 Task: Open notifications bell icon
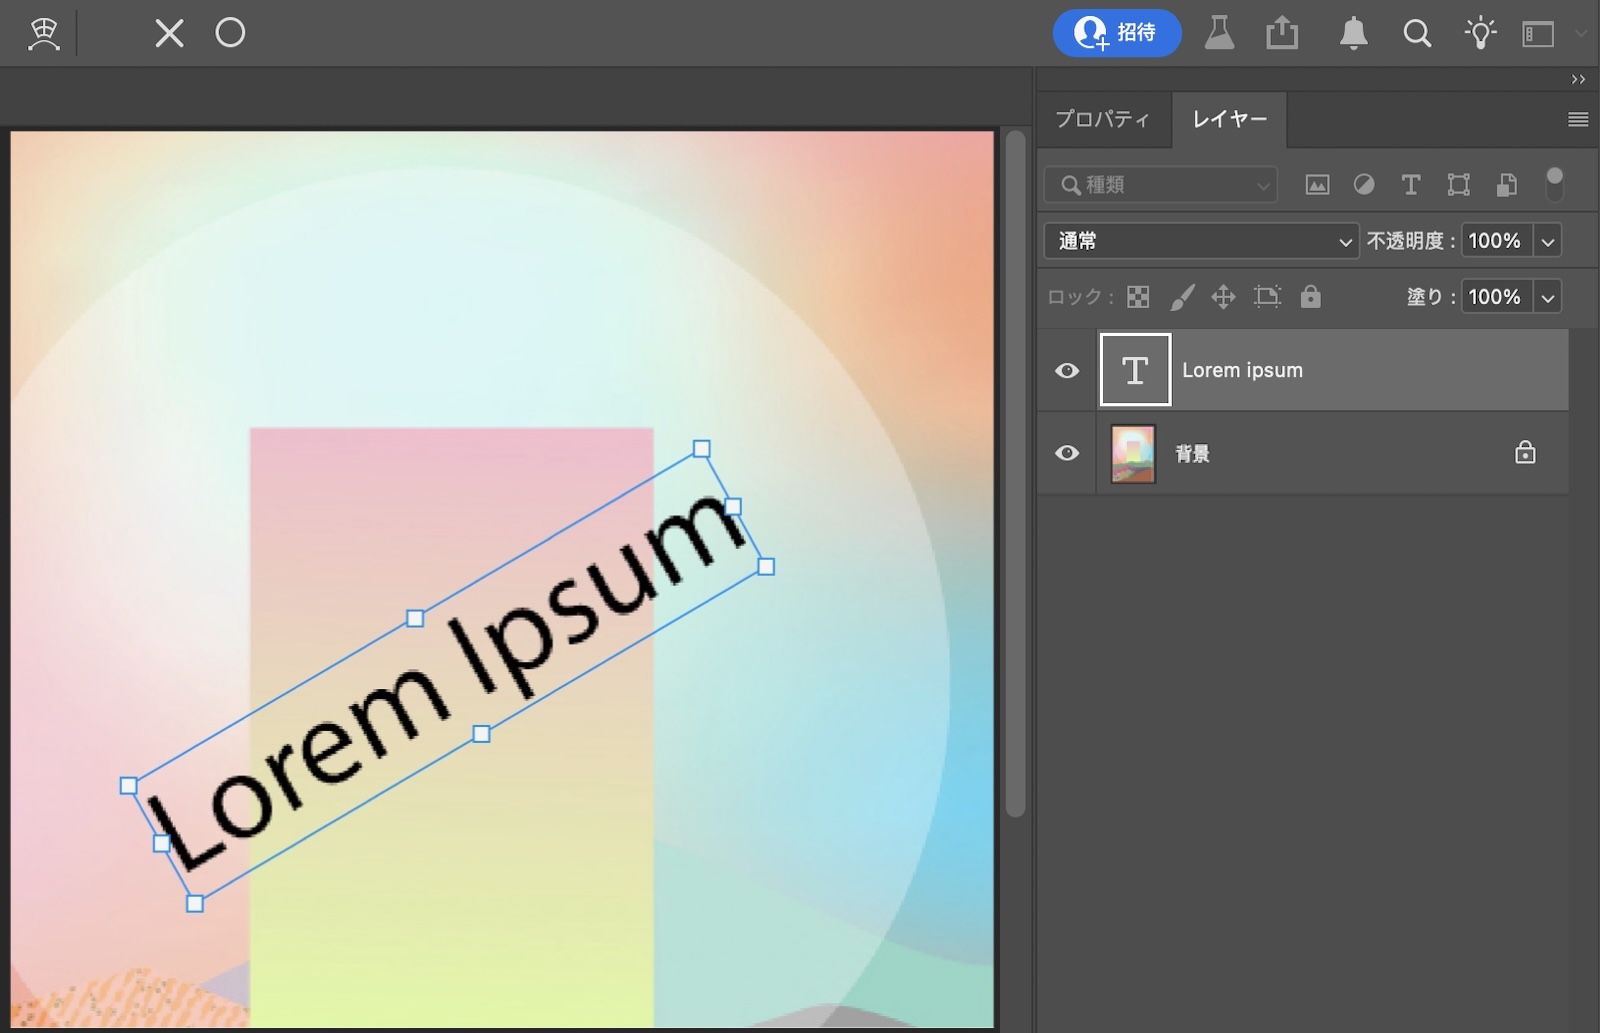[x=1353, y=33]
